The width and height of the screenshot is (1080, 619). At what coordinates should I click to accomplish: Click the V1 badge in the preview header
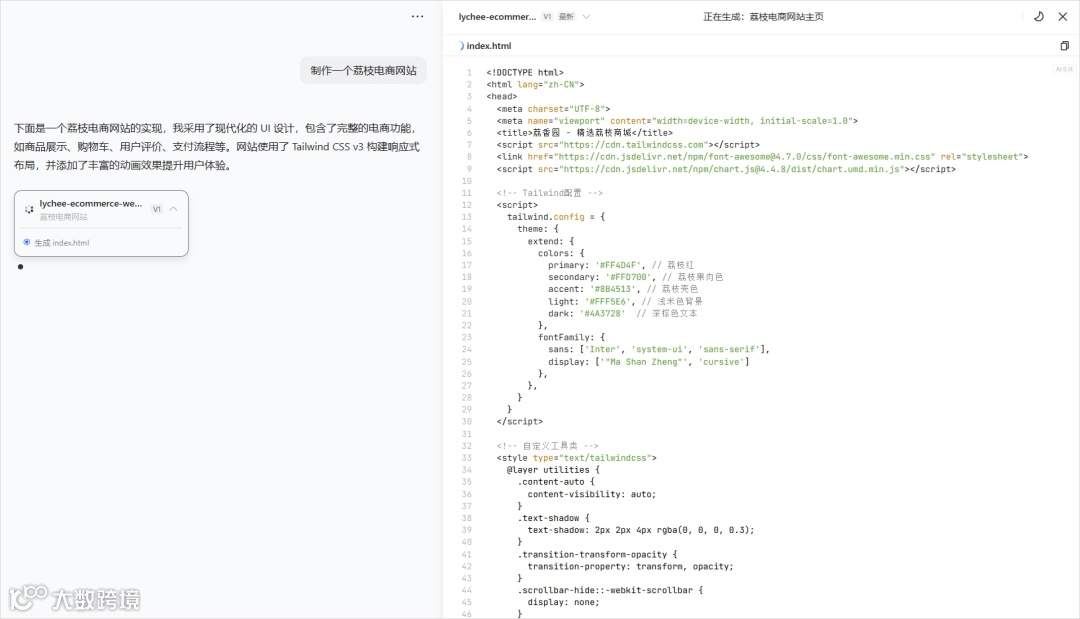(547, 17)
